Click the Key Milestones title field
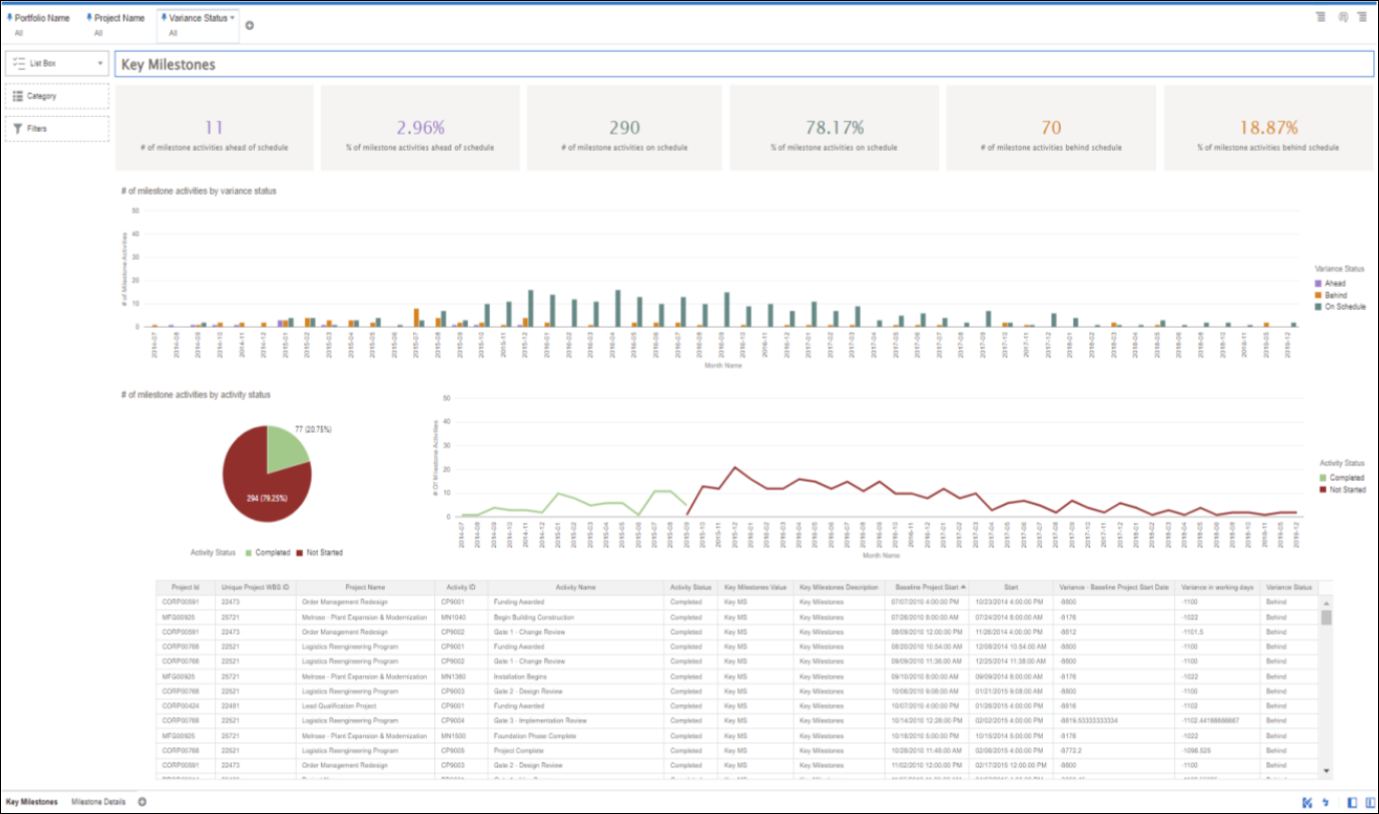Screen dimensions: 1379x814 (x=743, y=64)
